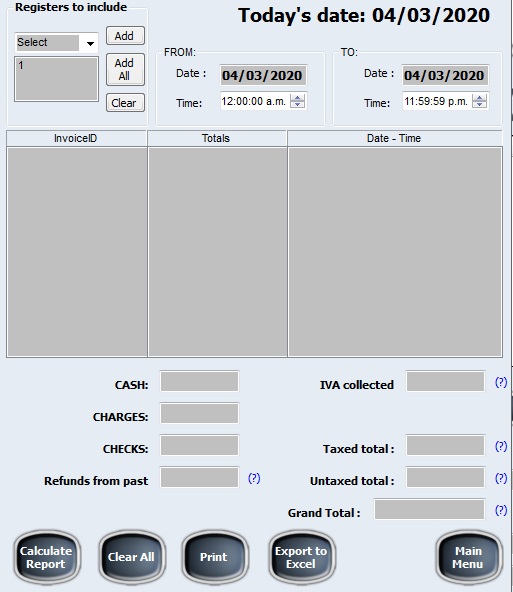
Task: Decrease the TO time with the down arrow
Action: [x=479, y=104]
